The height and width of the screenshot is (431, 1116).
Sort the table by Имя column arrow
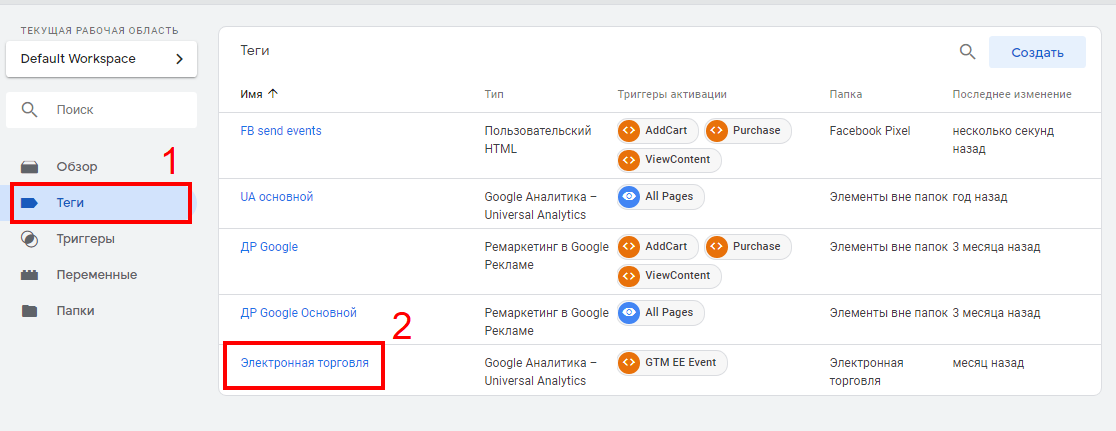[273, 94]
